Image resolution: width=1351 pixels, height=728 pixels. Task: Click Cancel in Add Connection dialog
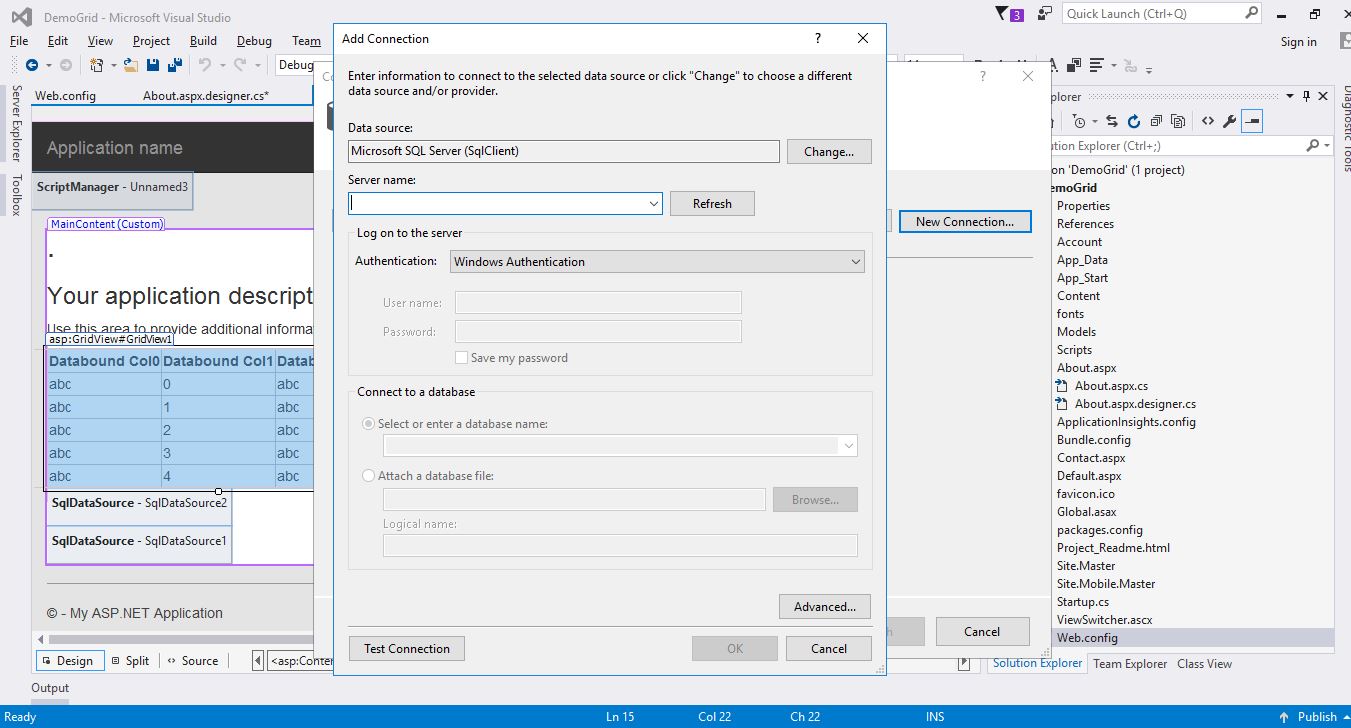coord(829,648)
